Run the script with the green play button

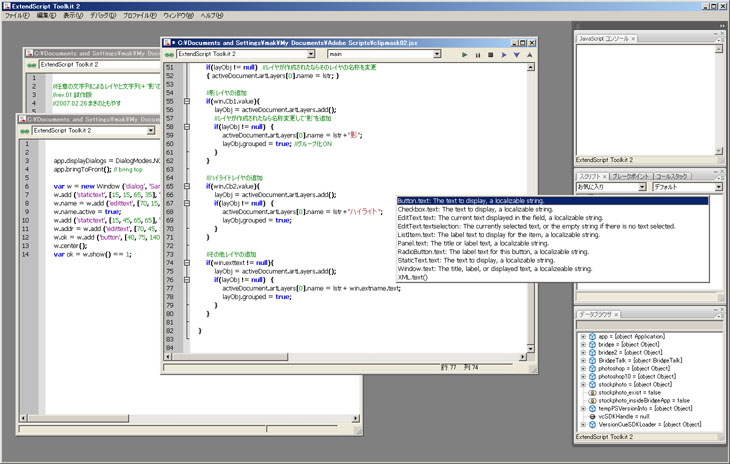coord(464,55)
